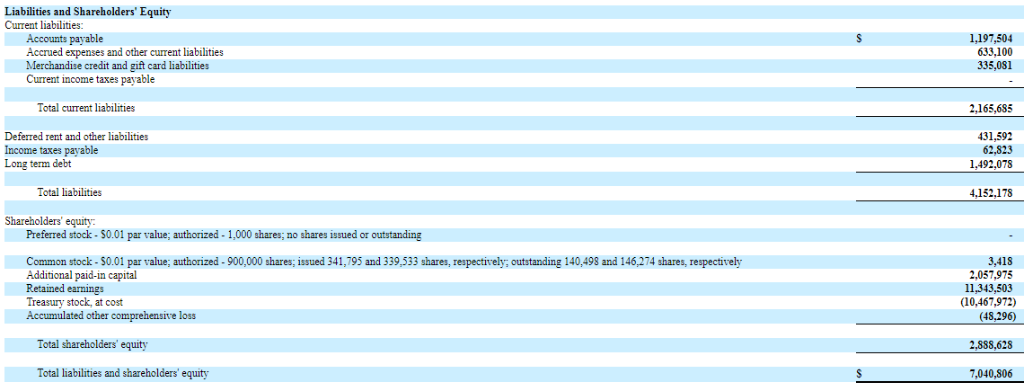This screenshot has width=1024, height=391.
Task: Select 'Current income taxes payable' label
Action: (x=91, y=80)
